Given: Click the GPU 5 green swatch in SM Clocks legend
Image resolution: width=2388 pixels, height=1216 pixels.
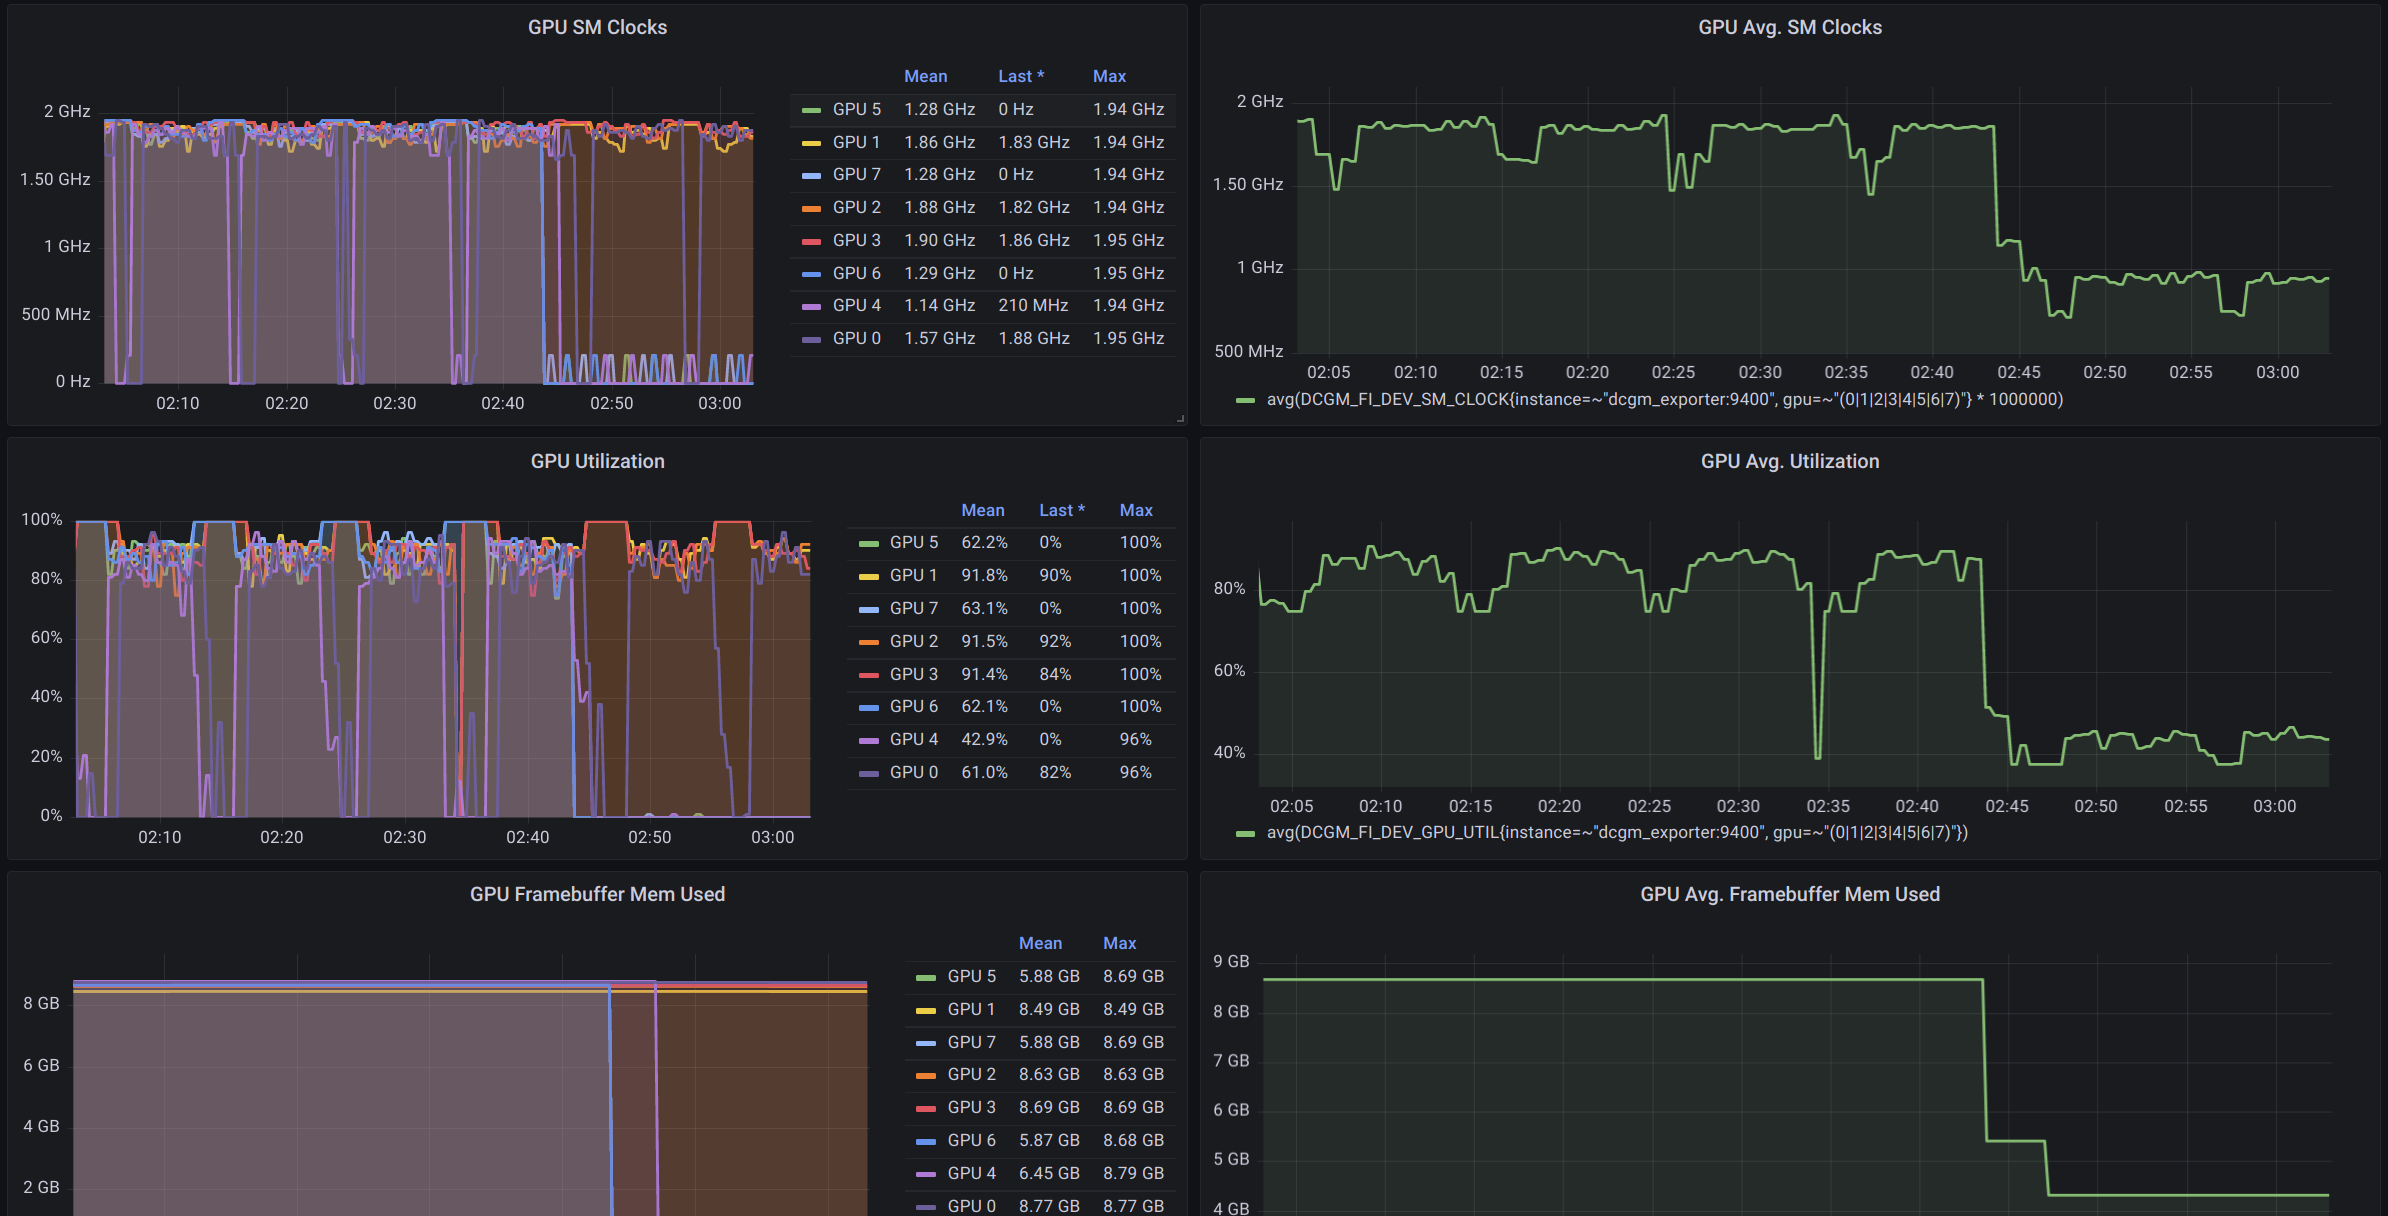Looking at the screenshot, I should (812, 110).
